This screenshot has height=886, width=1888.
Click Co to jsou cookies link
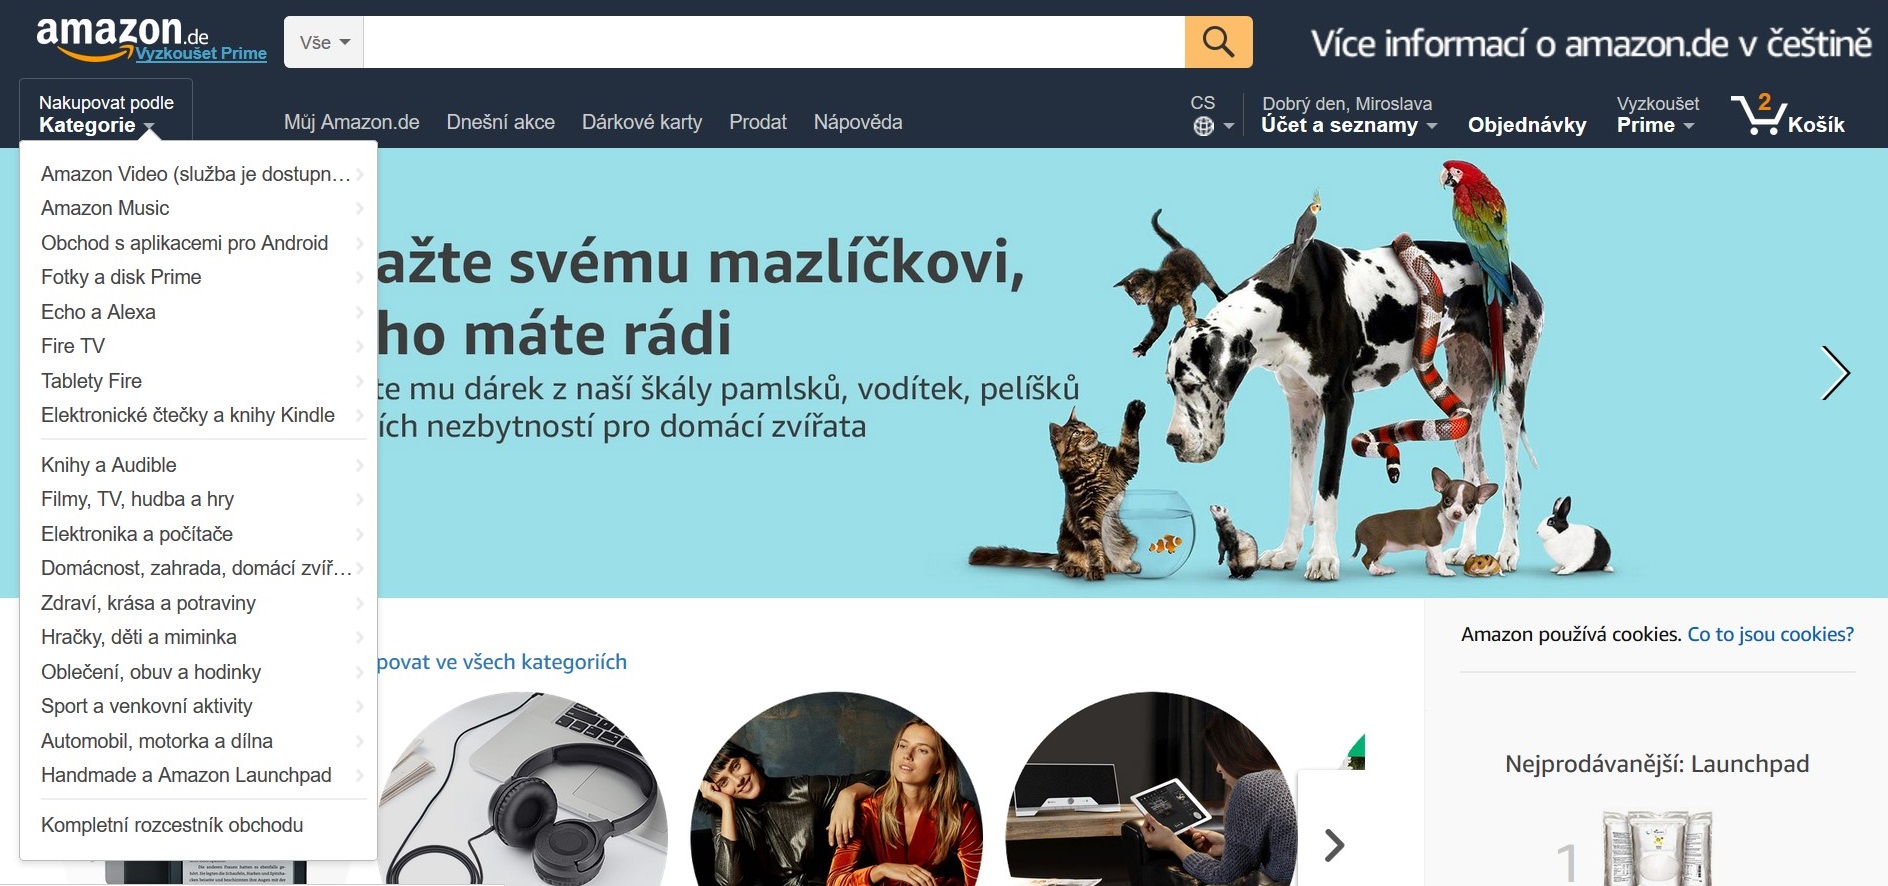(1770, 634)
